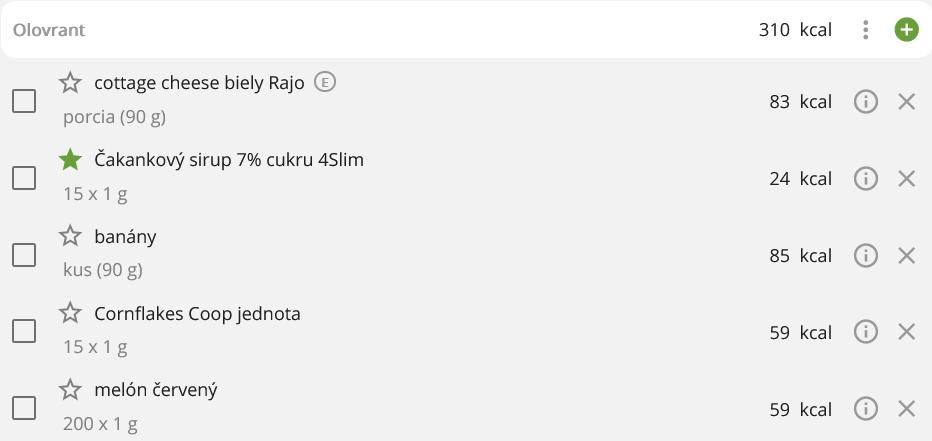Mark Cornflakes Coop jednota as favorite

click(70, 314)
